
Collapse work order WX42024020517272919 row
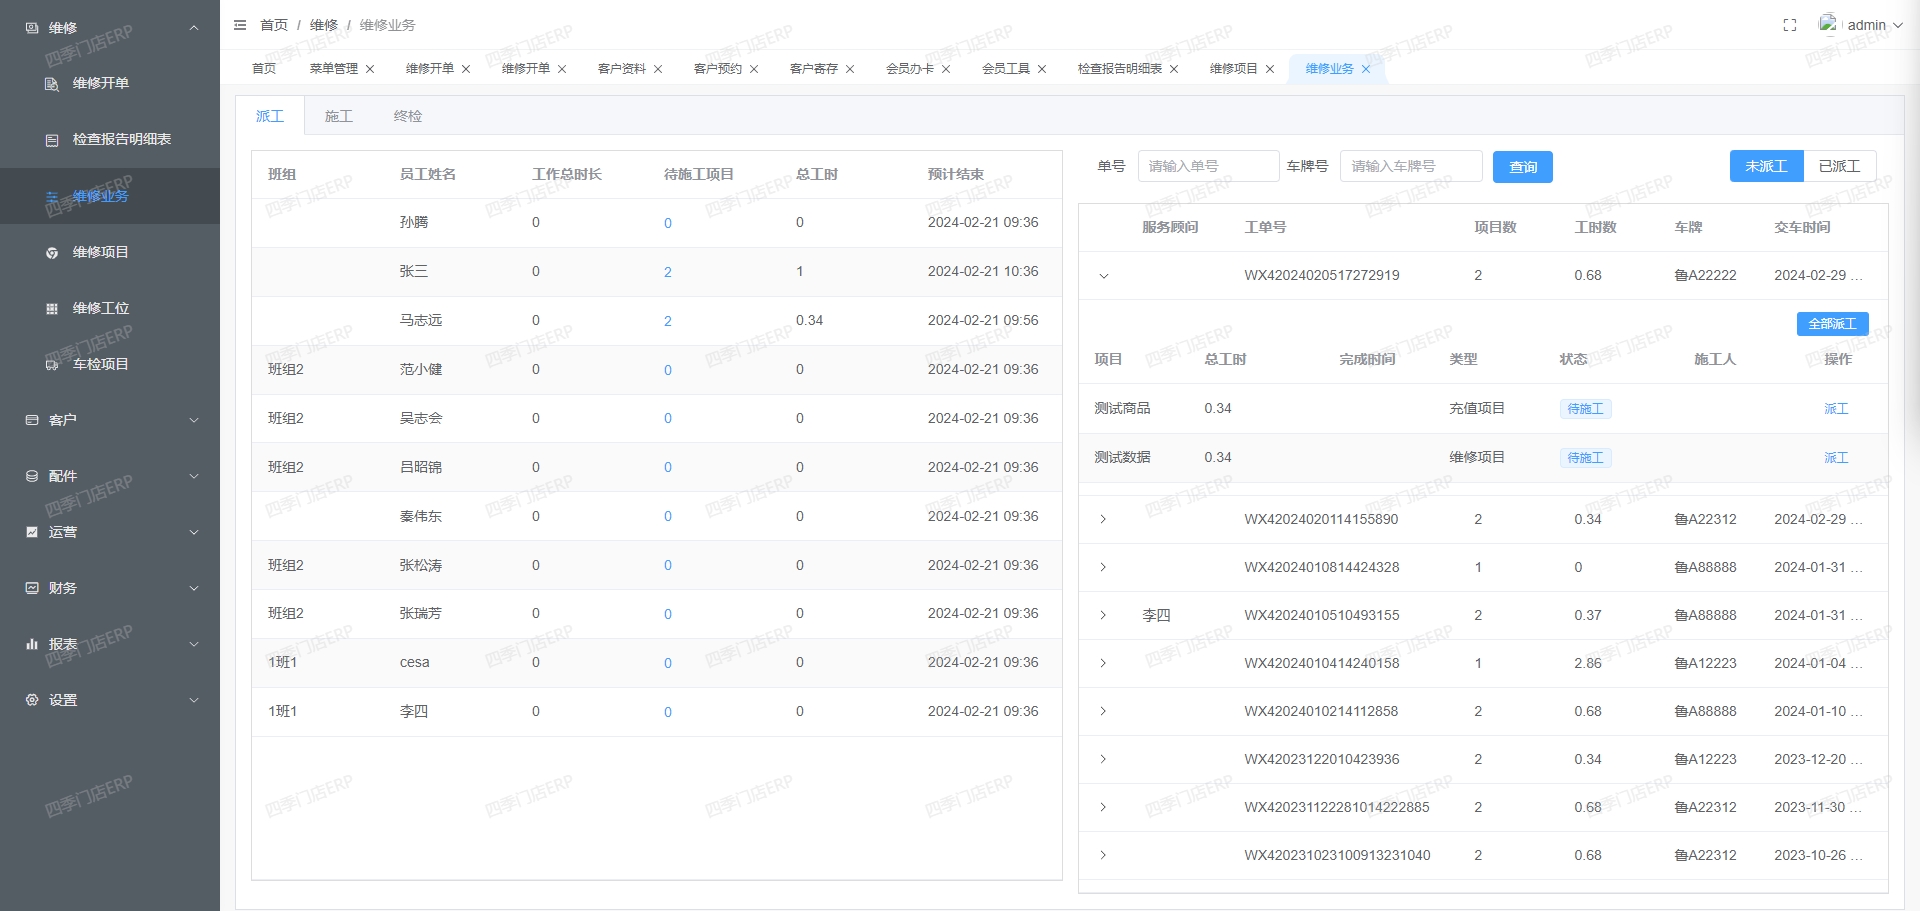[1104, 276]
